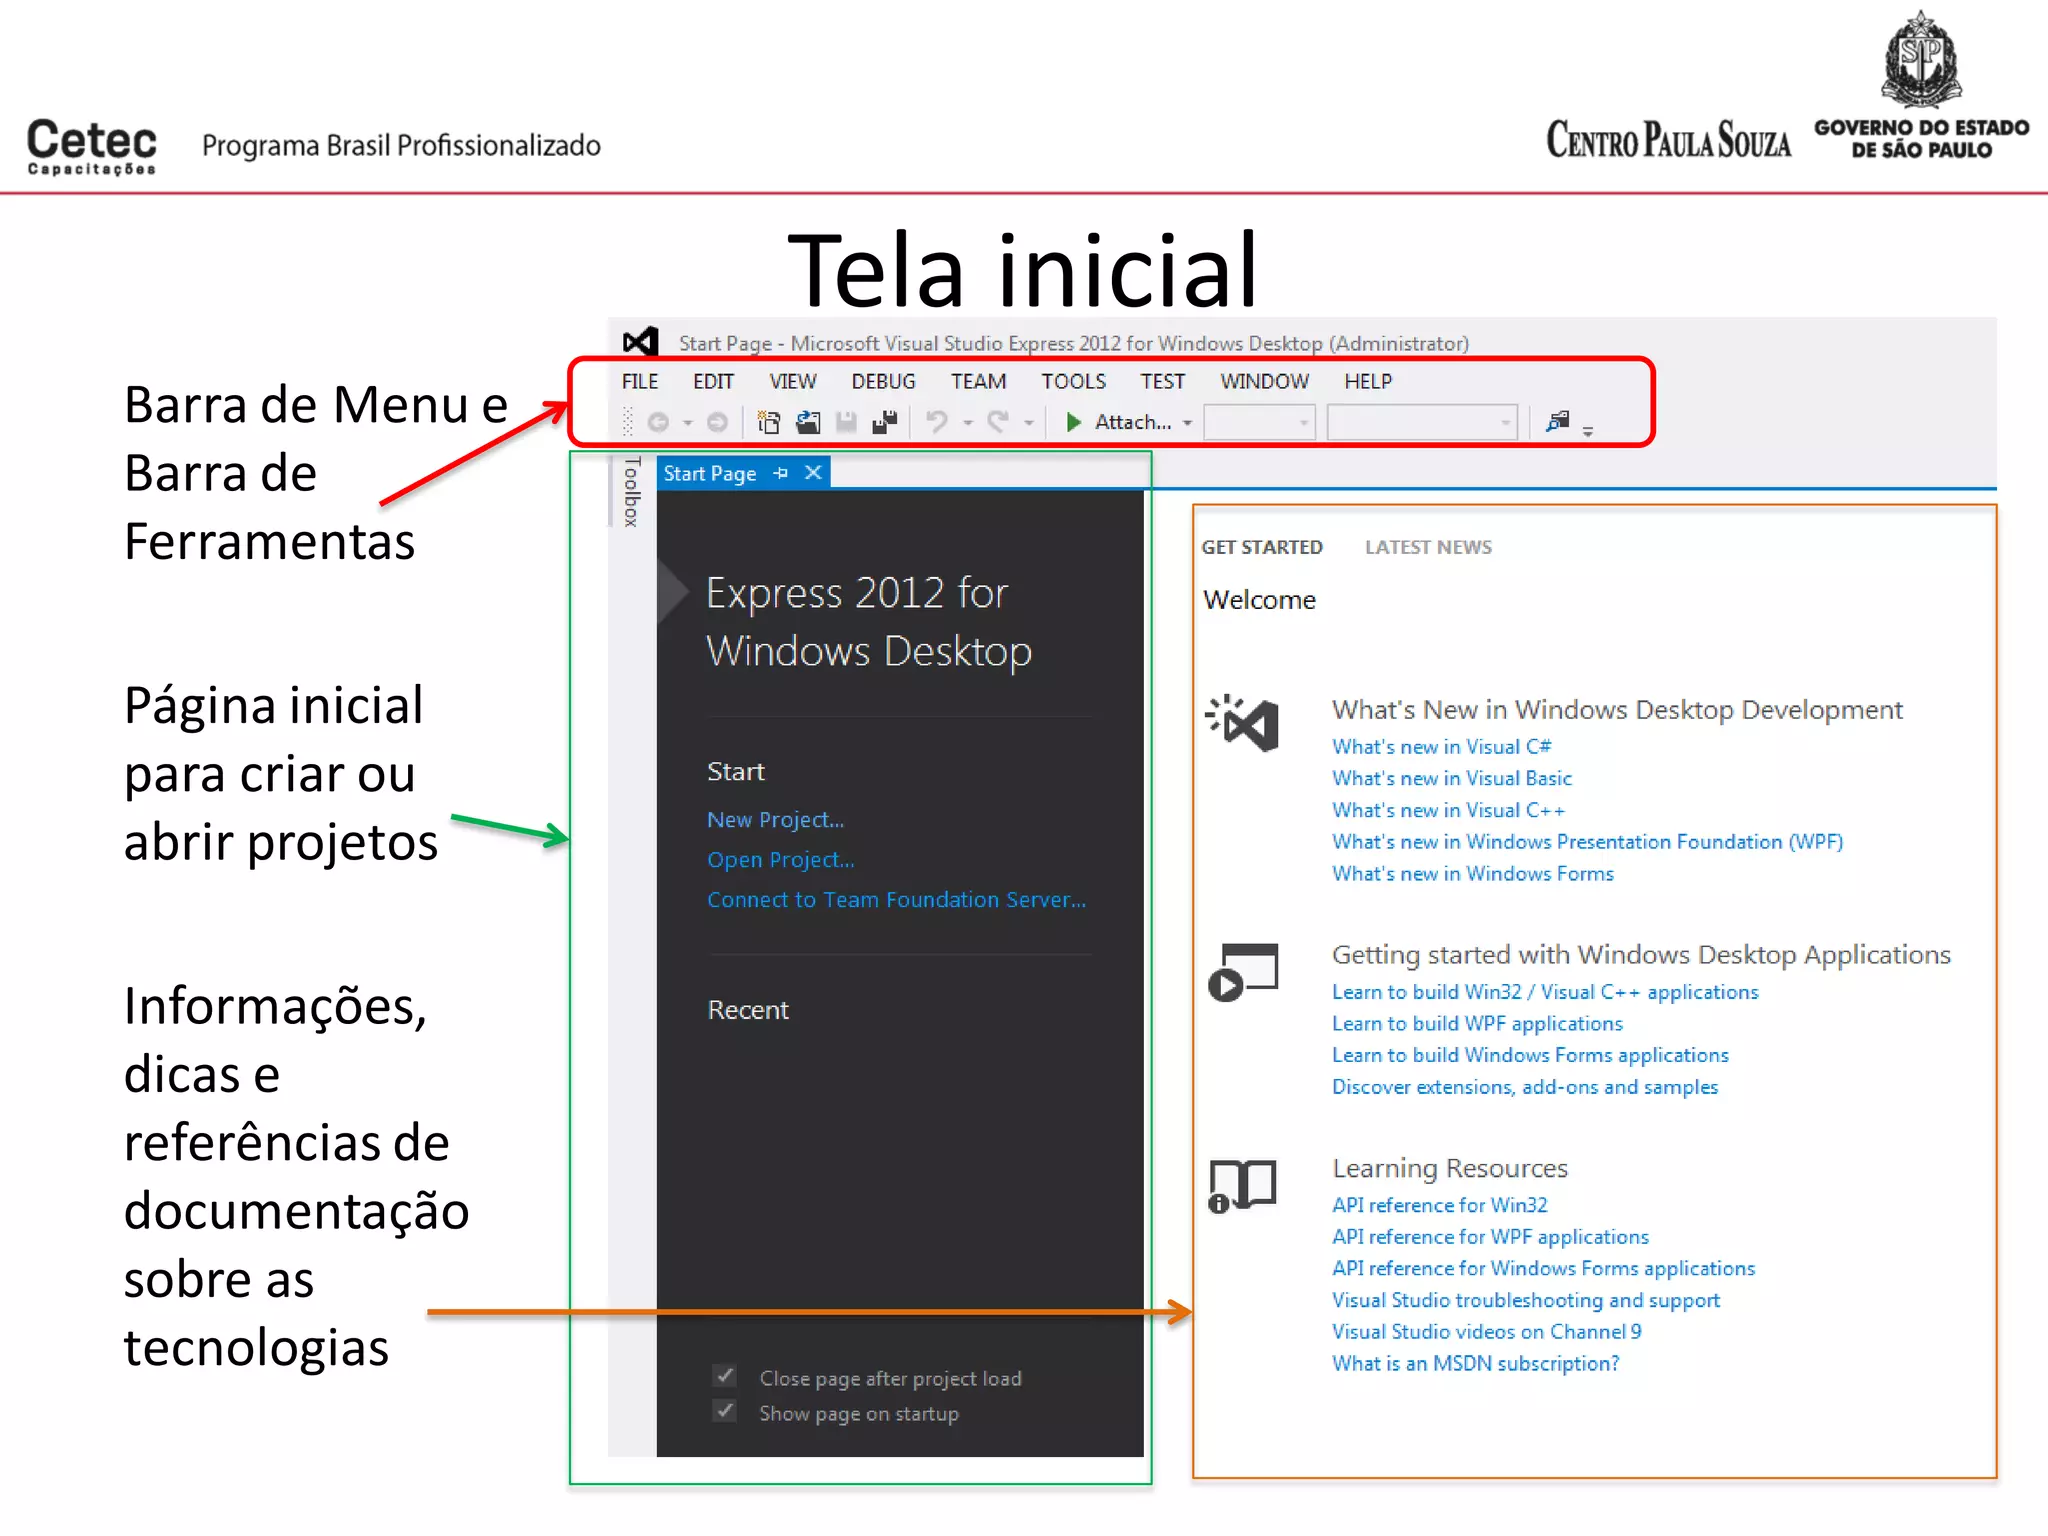Image resolution: width=2048 pixels, height=1536 pixels.
Task: Toggle Close page after project load checkbox
Action: pos(725,1377)
